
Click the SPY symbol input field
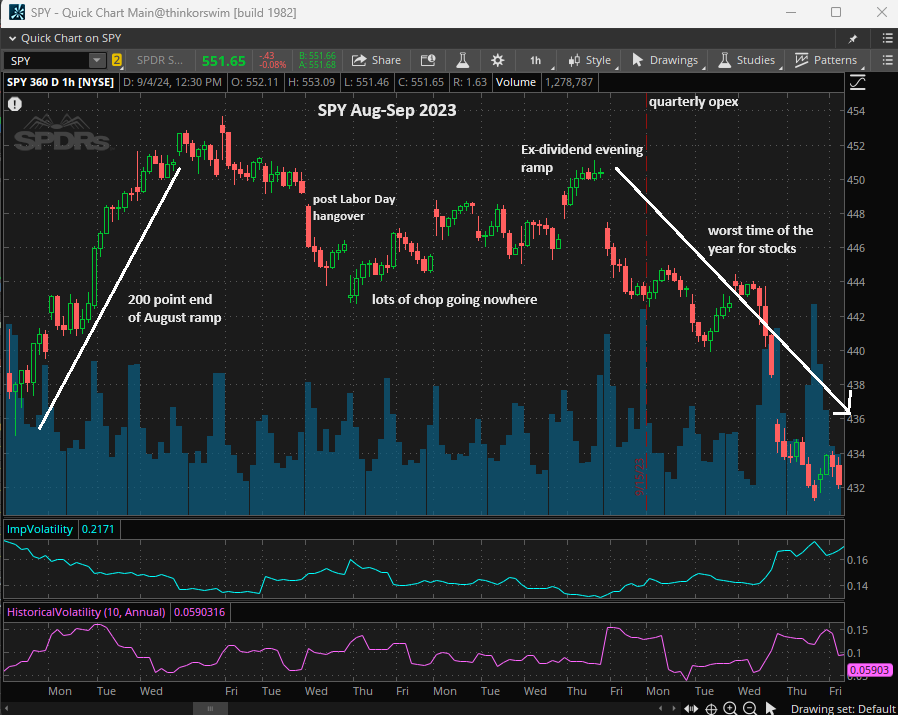click(46, 61)
